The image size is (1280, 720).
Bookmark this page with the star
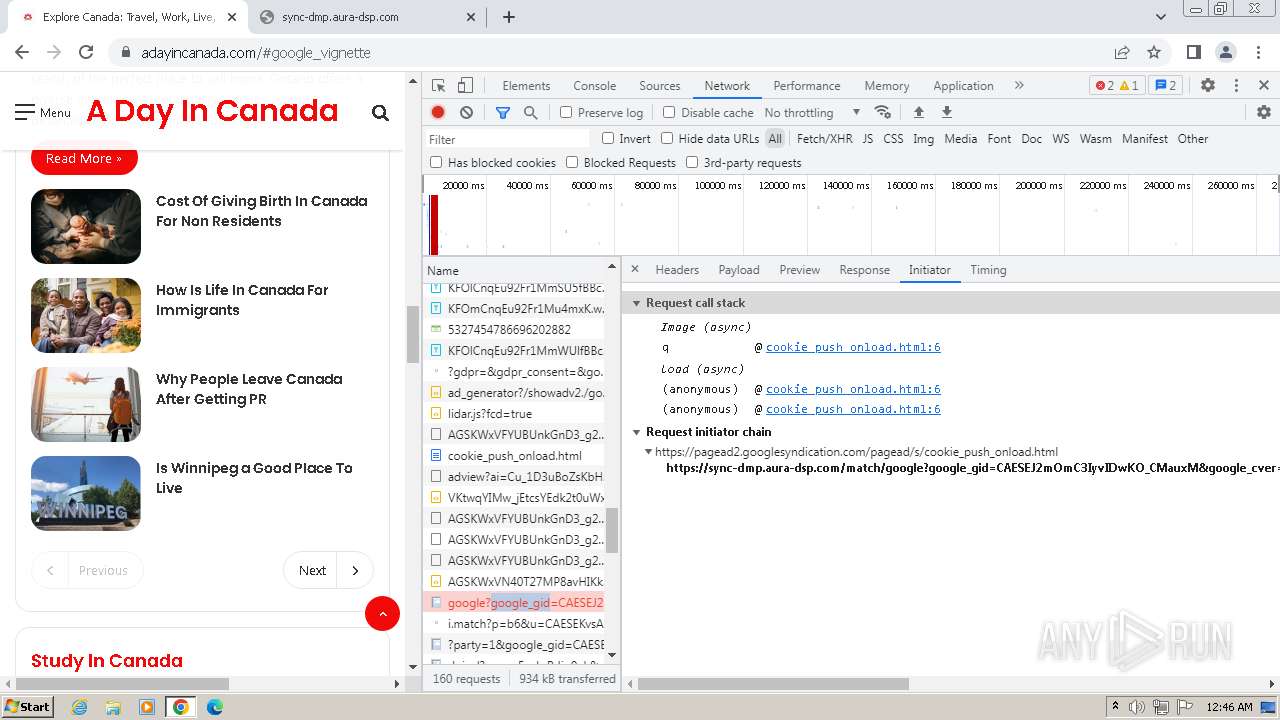coord(1154,52)
